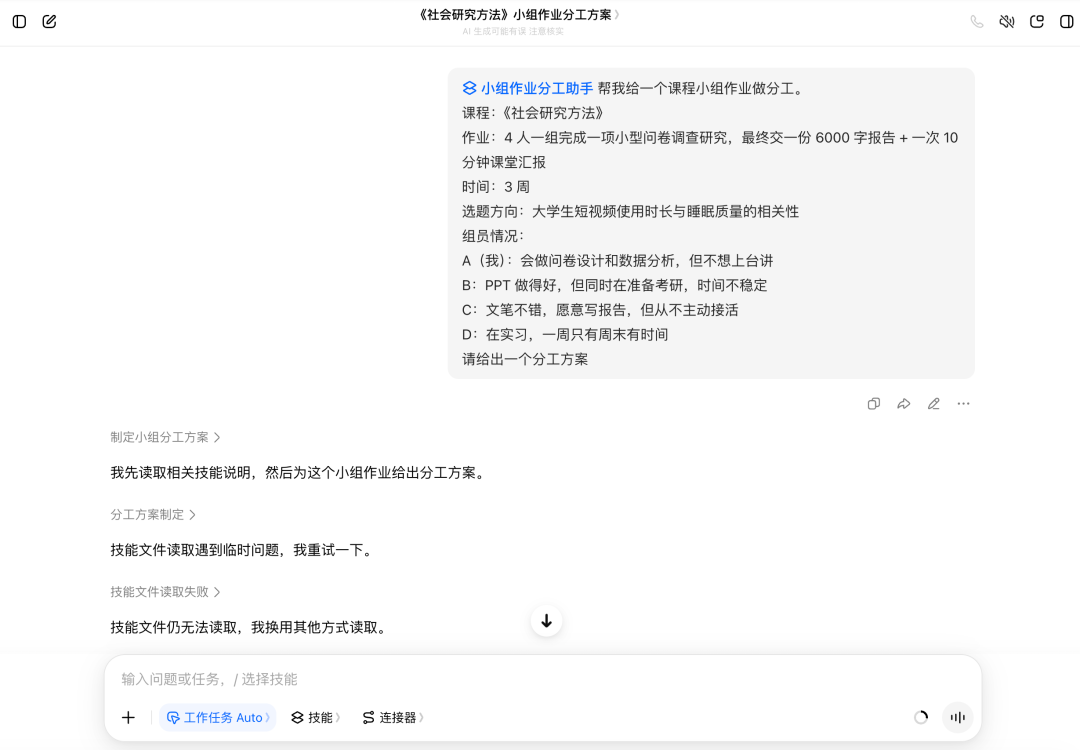
Task: Click the line 课程：《社会研究方法》
Action: coord(533,113)
